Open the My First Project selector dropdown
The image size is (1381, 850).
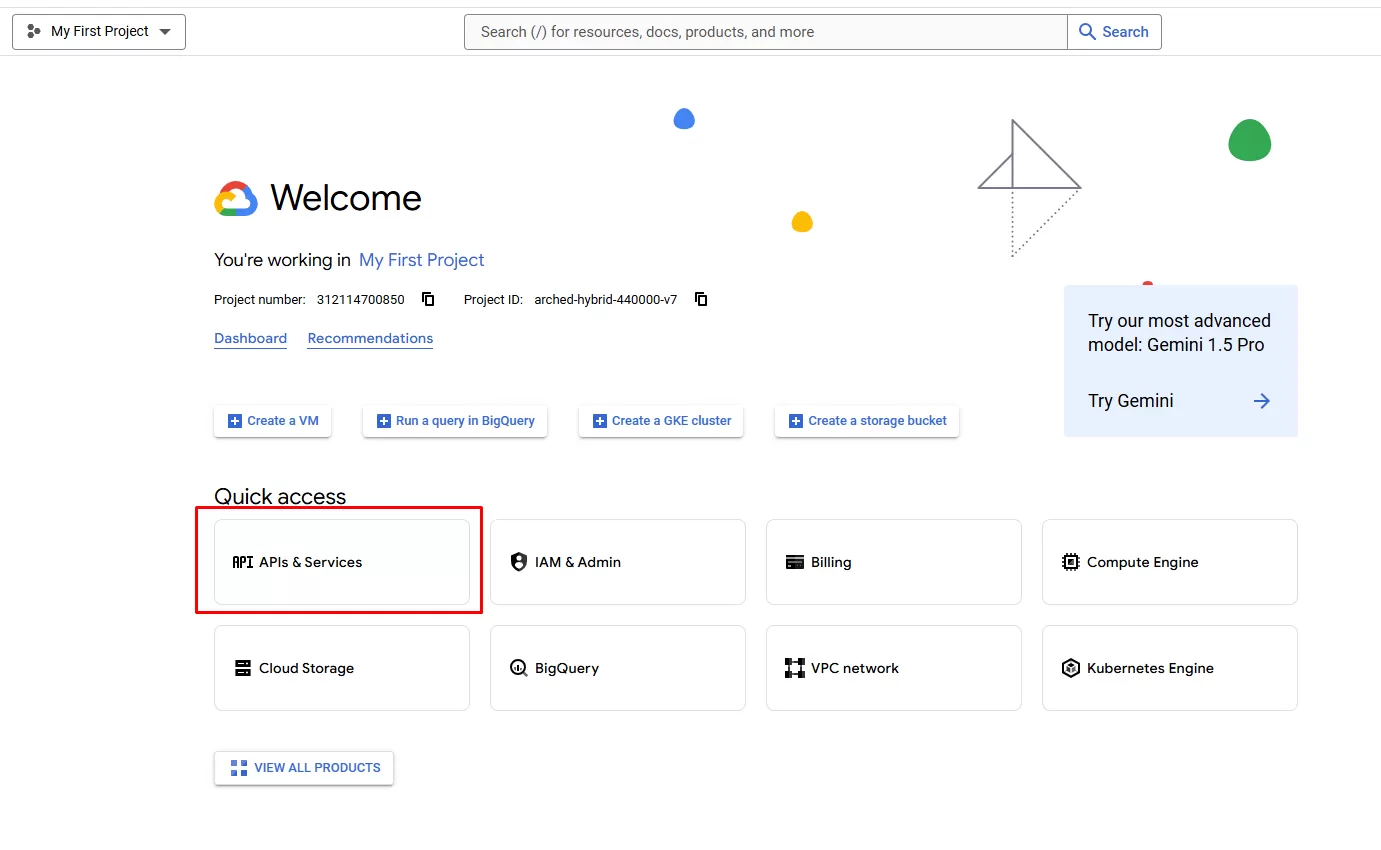(99, 31)
